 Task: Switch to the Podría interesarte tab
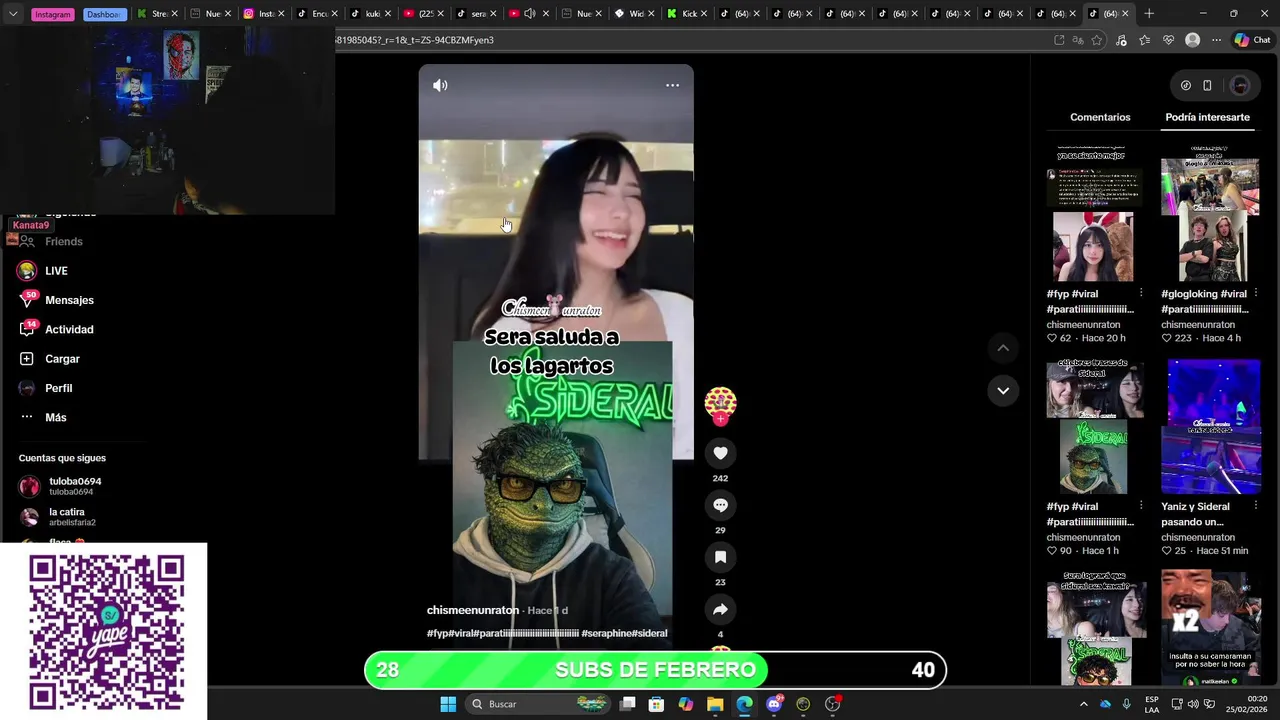click(x=1207, y=117)
